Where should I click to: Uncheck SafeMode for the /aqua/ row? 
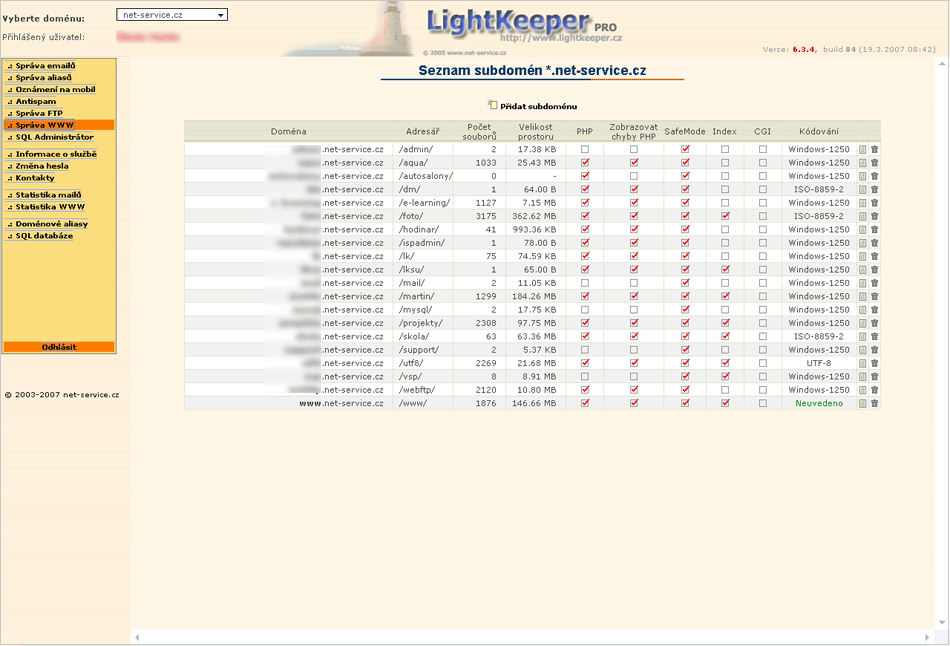[x=685, y=162]
